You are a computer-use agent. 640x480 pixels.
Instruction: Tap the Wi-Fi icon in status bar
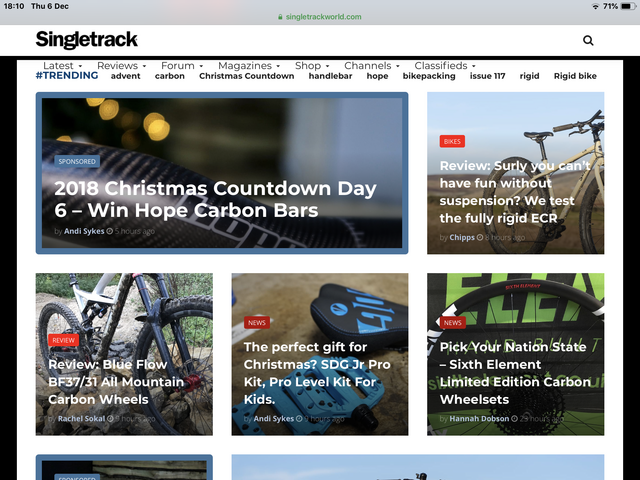tap(595, 6)
